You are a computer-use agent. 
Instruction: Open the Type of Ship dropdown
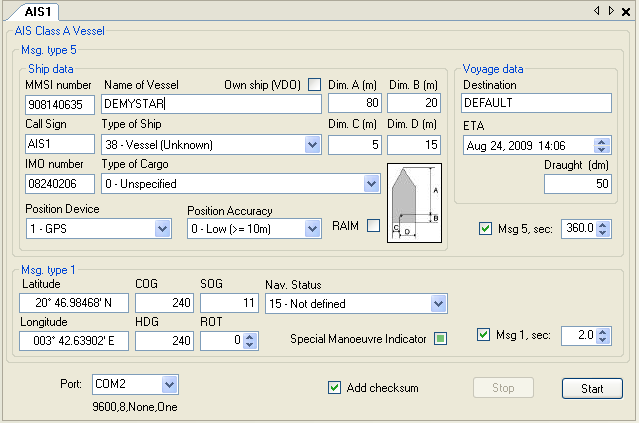pos(312,145)
